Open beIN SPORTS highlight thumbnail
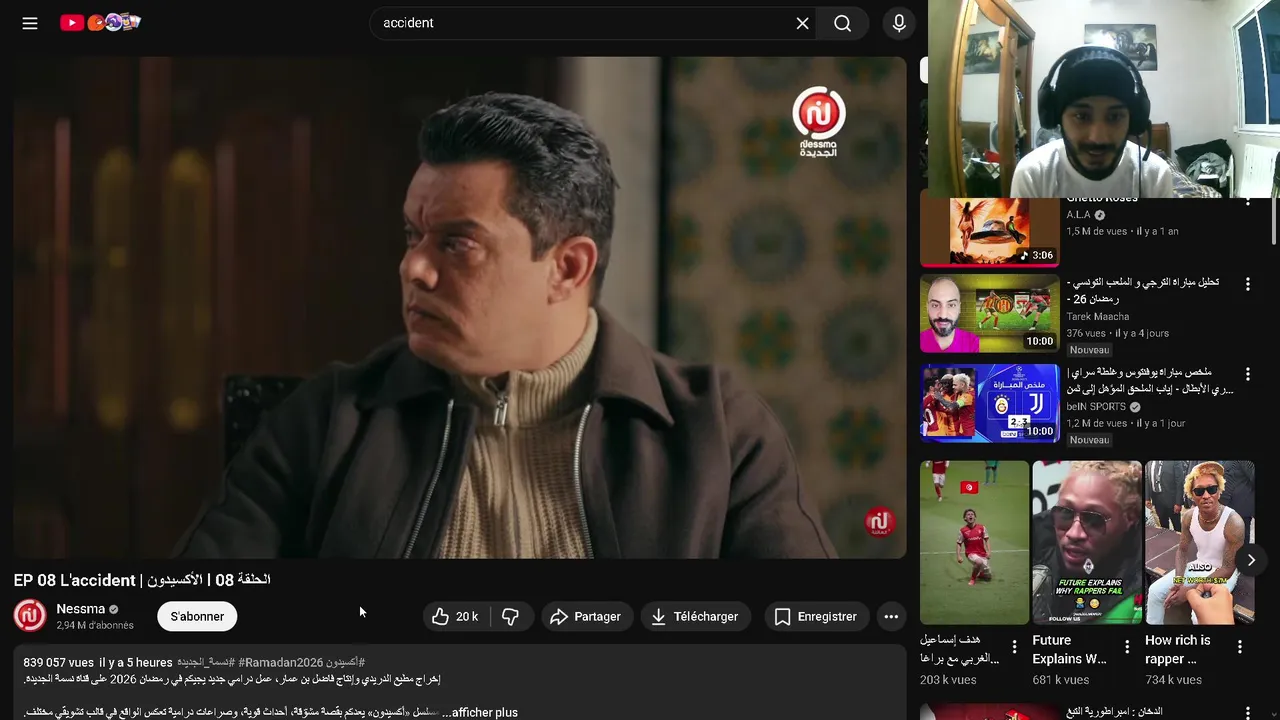Viewport: 1280px width, 720px height. (x=989, y=403)
